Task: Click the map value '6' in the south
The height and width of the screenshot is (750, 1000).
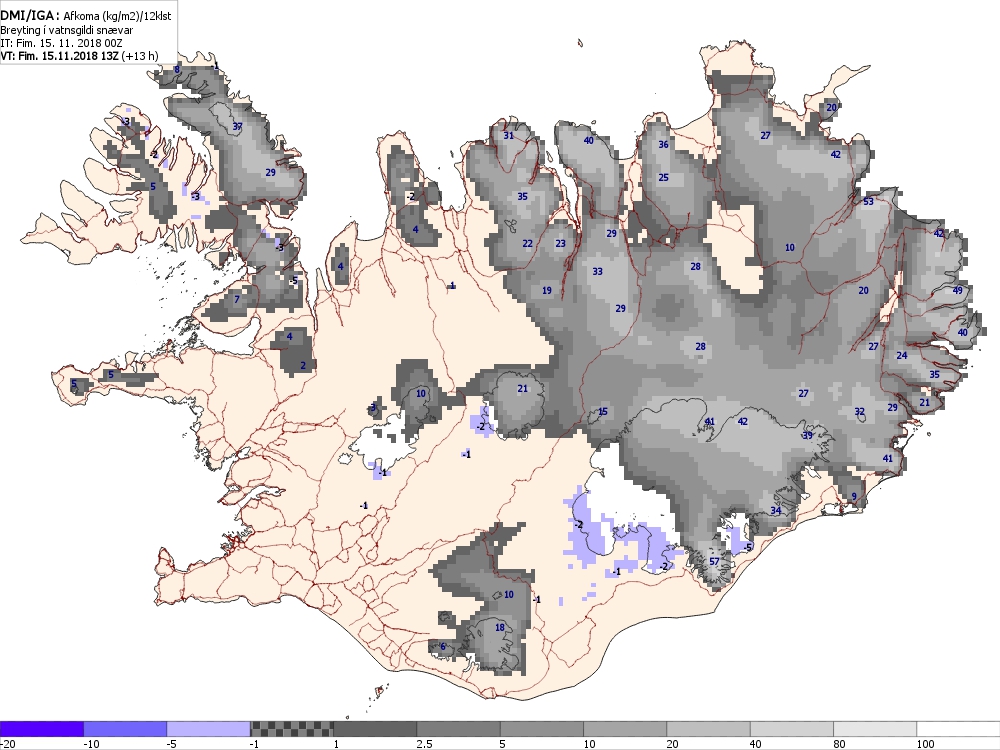Action: [443, 647]
